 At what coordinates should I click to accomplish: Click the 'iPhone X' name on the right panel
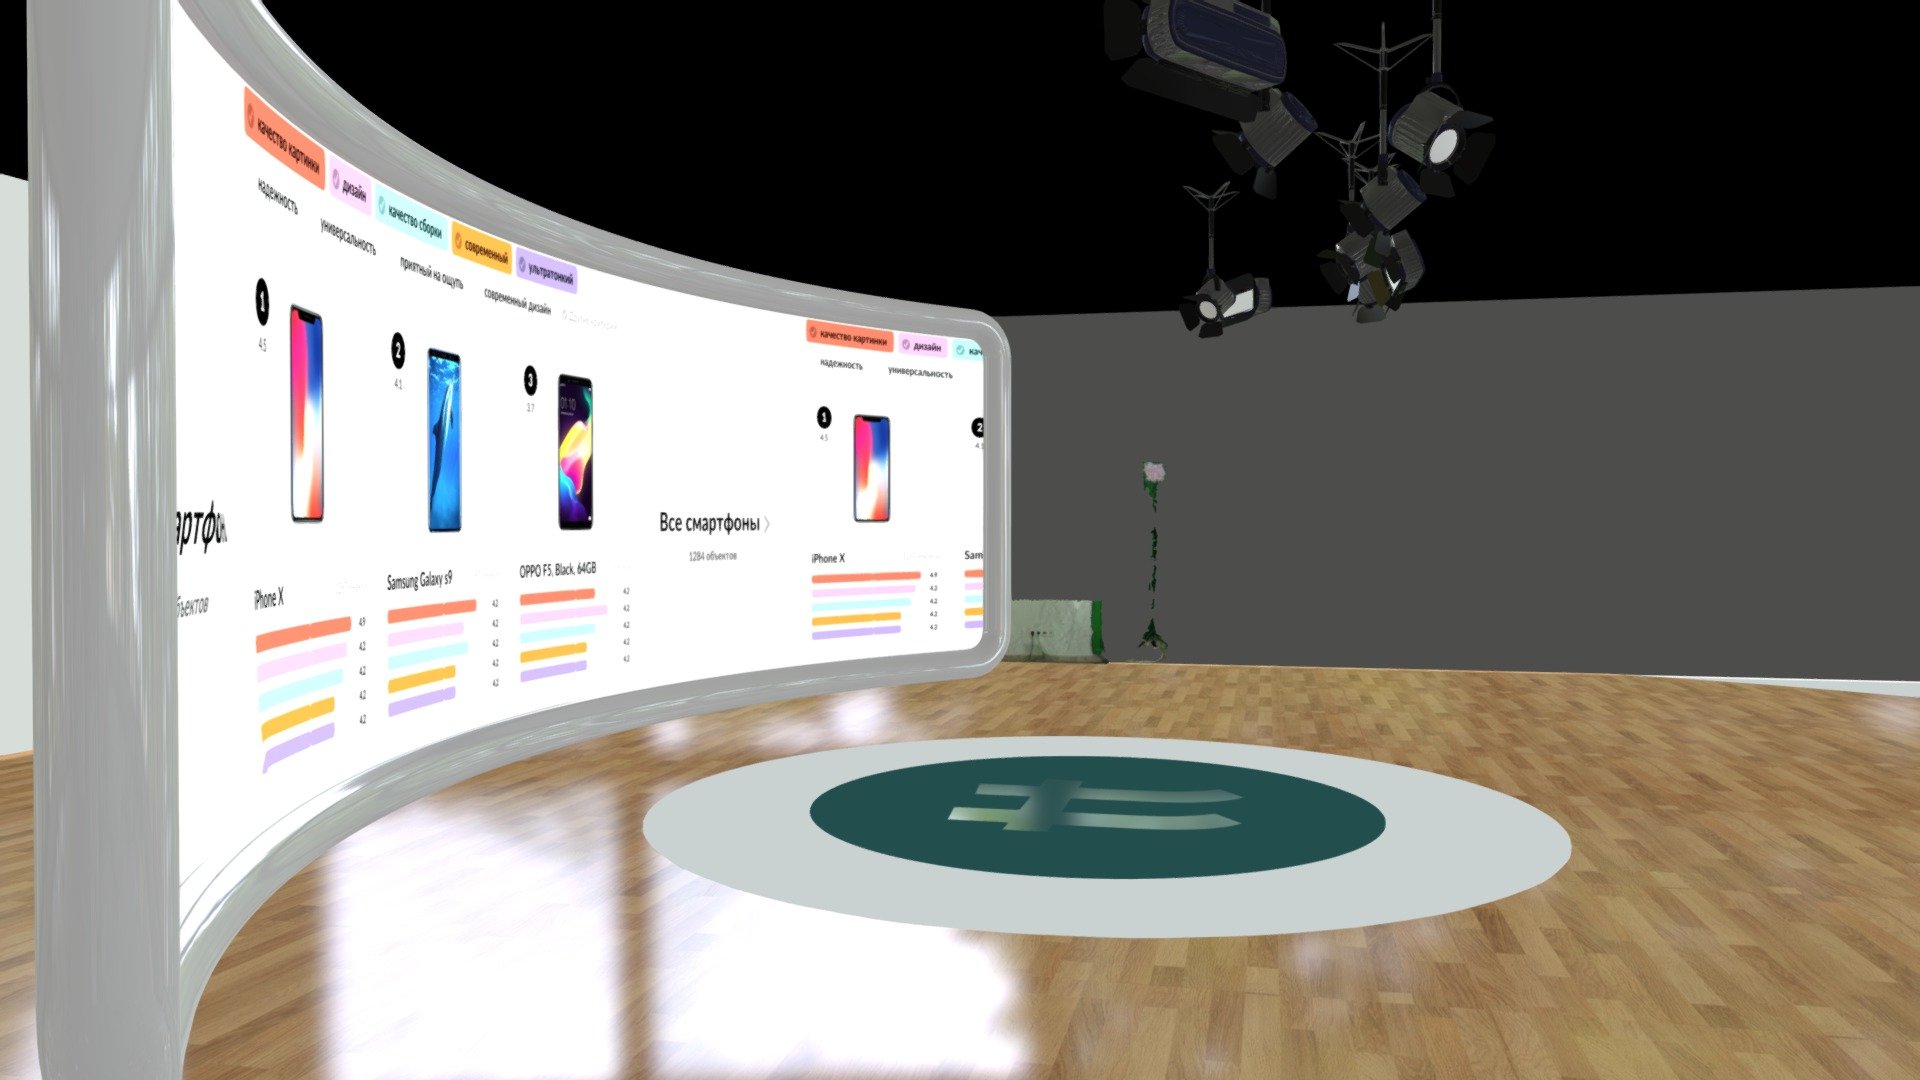(x=828, y=558)
